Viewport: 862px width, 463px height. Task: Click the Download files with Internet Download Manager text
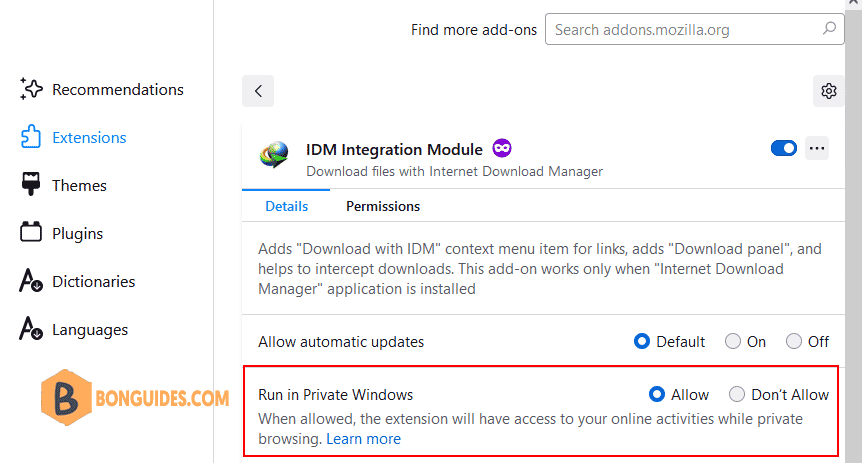click(x=455, y=172)
